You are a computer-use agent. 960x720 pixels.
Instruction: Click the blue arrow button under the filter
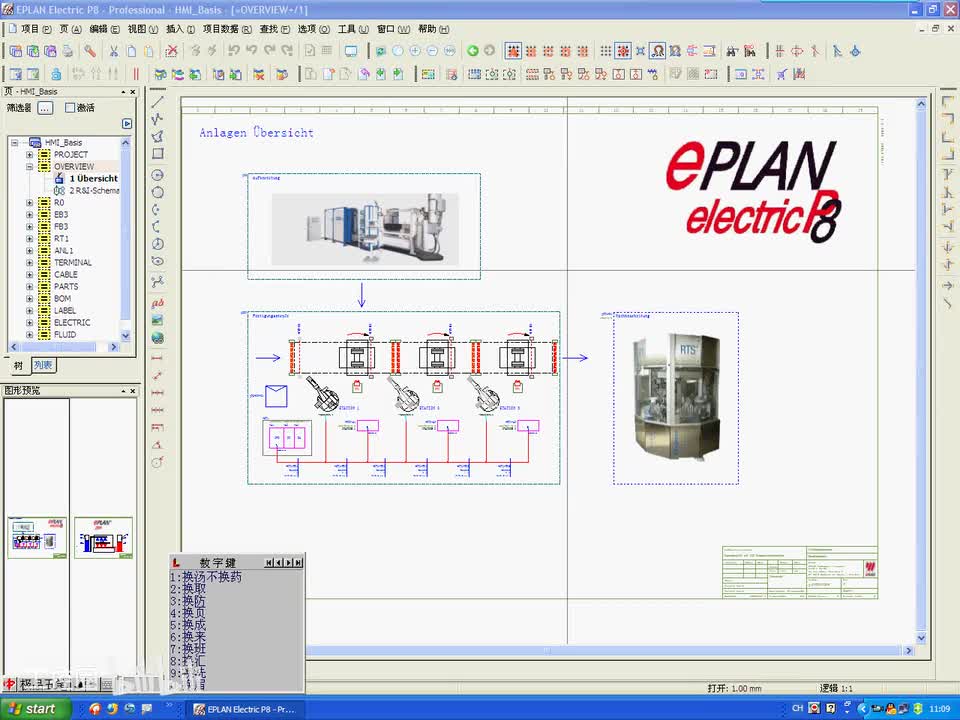pos(127,124)
